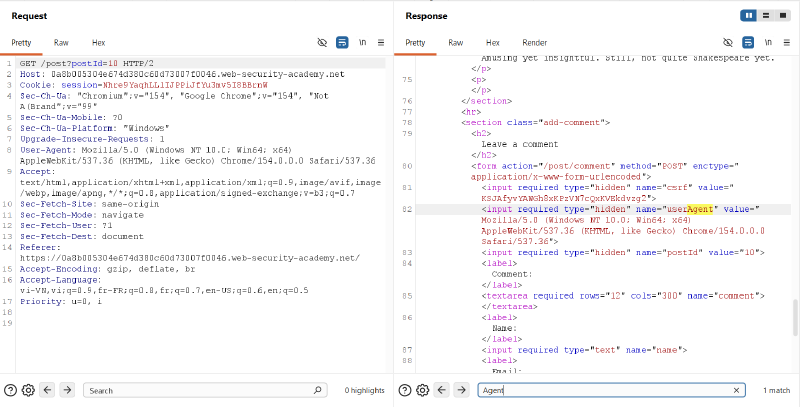Viewport: 800px width, 407px height.
Task: Go to next match in Request search
Action: point(67,390)
